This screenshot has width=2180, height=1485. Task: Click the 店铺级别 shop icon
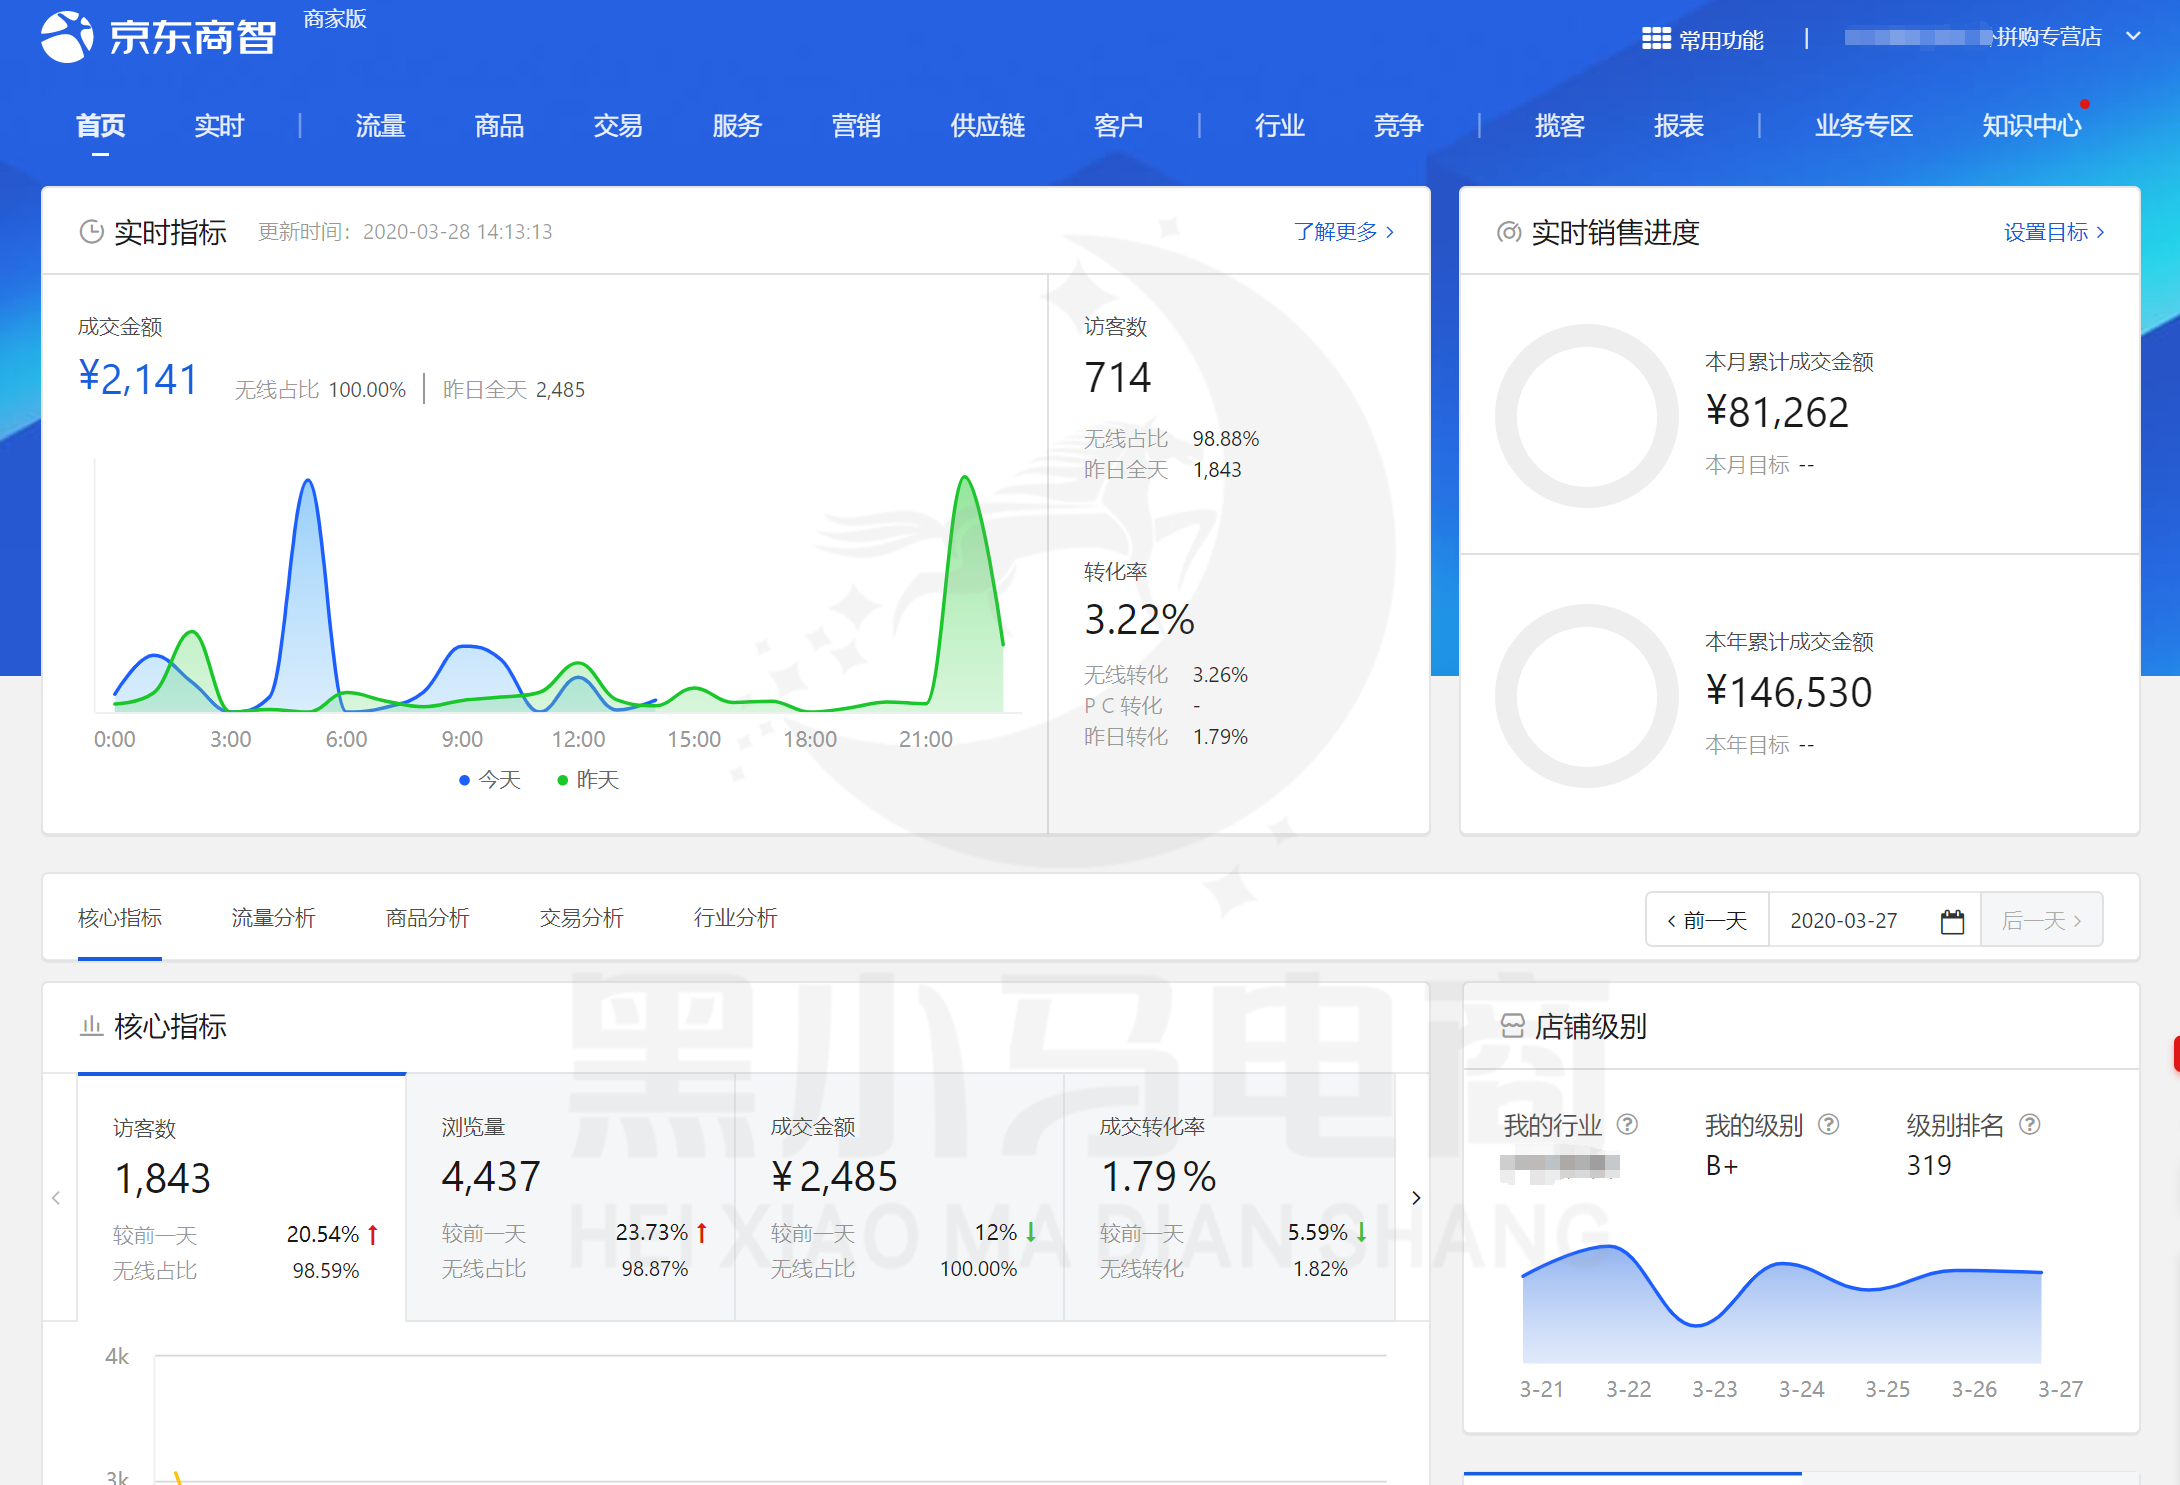(x=1512, y=1026)
